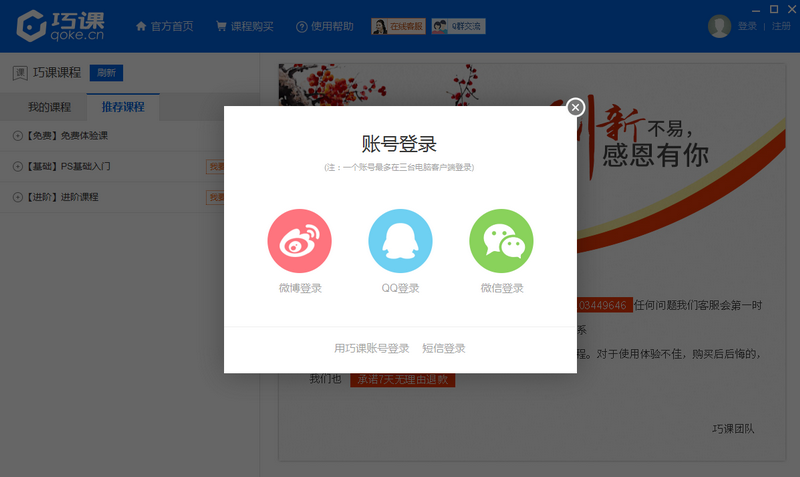Click the 巧课团队 signature text

[733, 429]
